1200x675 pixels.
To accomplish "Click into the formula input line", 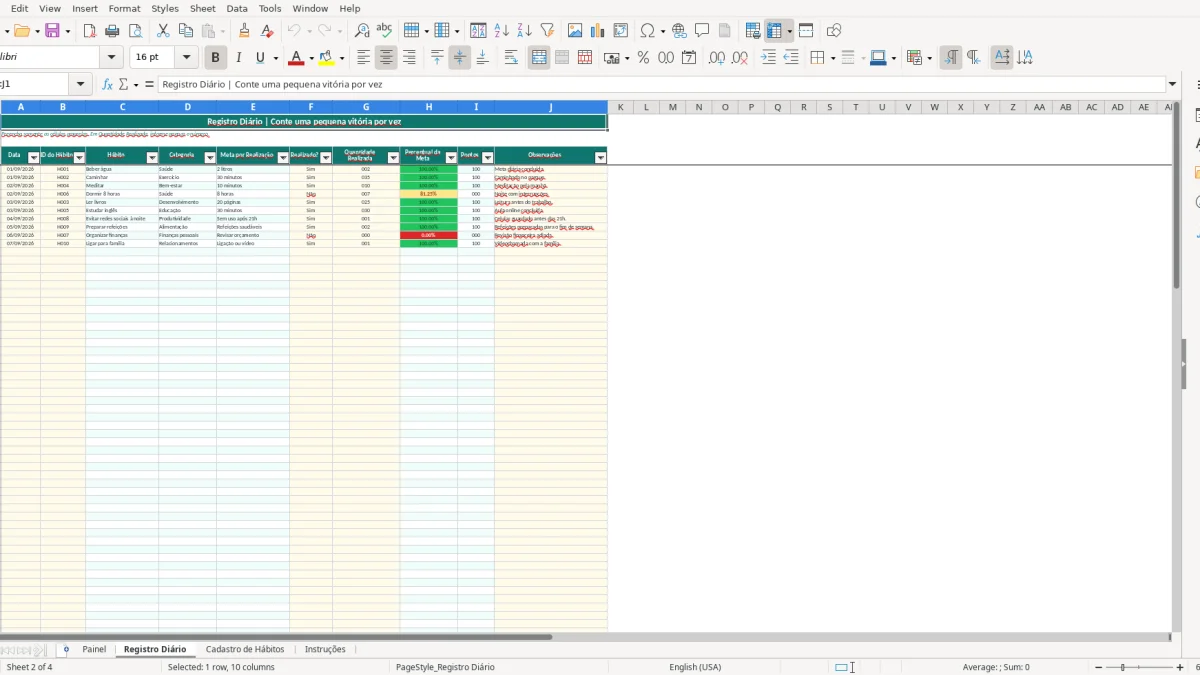I will click(660, 85).
